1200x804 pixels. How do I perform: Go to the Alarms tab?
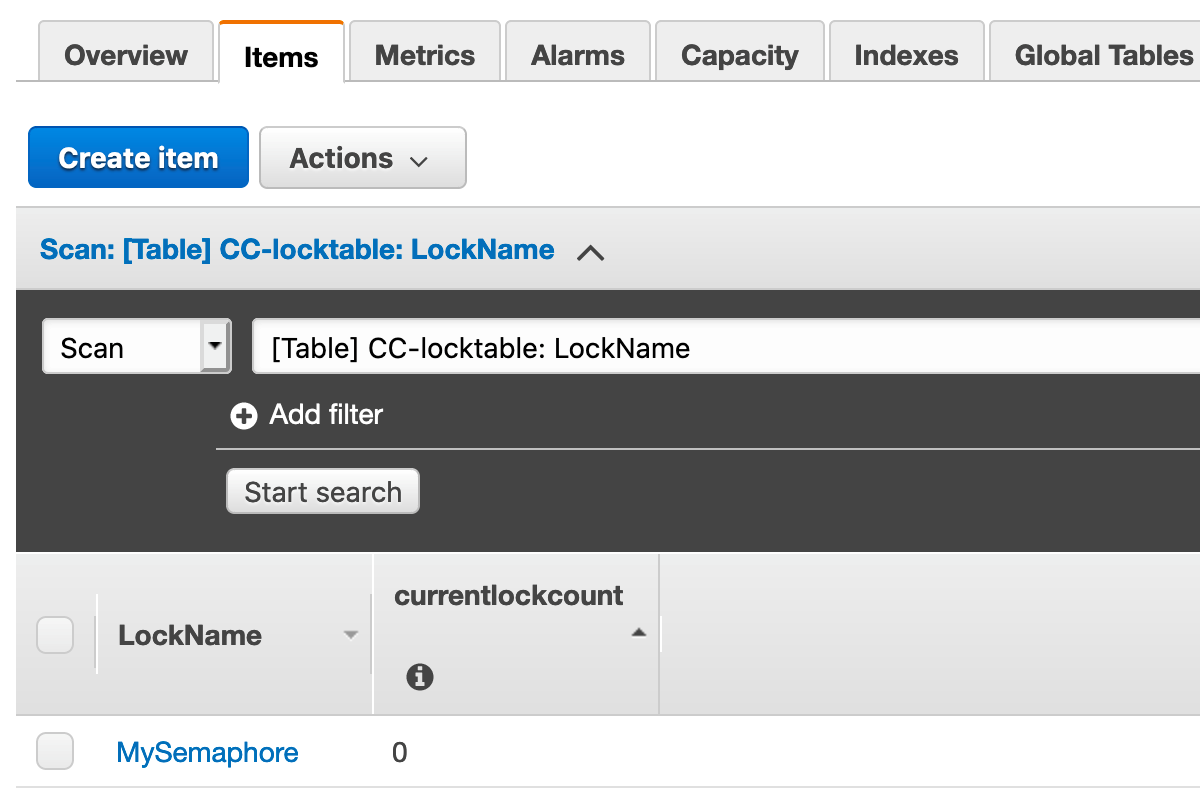[578, 55]
